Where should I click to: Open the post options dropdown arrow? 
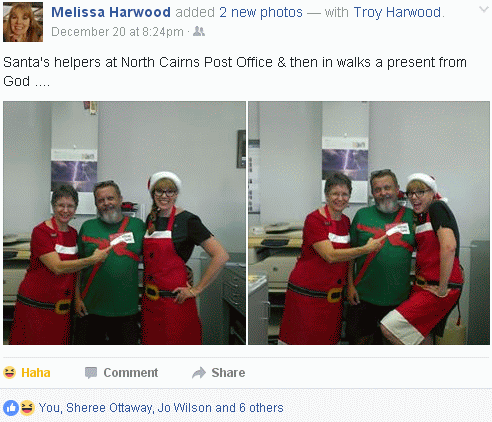pyautogui.click(x=484, y=9)
